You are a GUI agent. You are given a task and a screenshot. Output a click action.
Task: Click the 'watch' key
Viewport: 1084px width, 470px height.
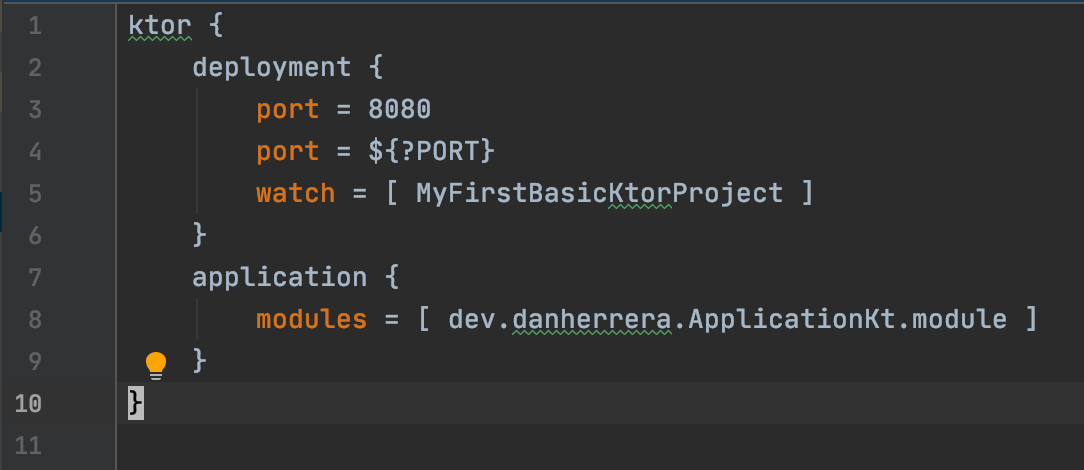click(296, 194)
